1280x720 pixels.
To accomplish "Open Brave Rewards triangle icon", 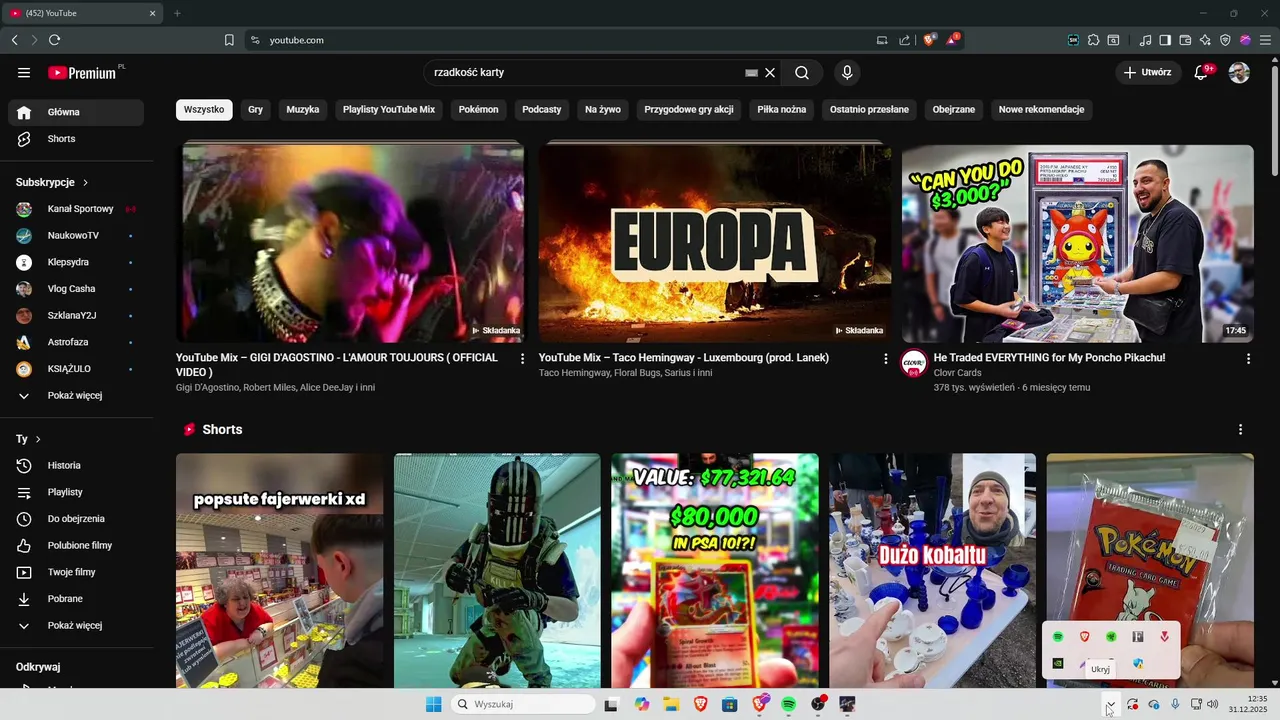I will (x=953, y=40).
